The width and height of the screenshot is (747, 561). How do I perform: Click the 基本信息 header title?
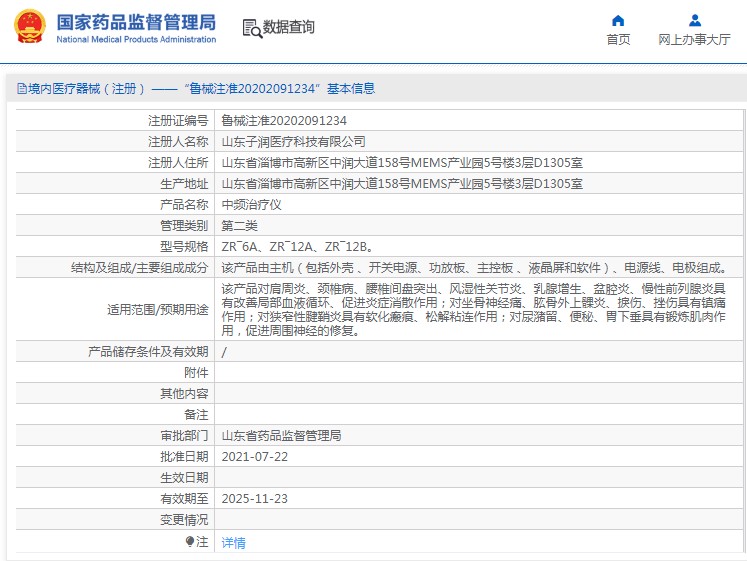tap(351, 89)
